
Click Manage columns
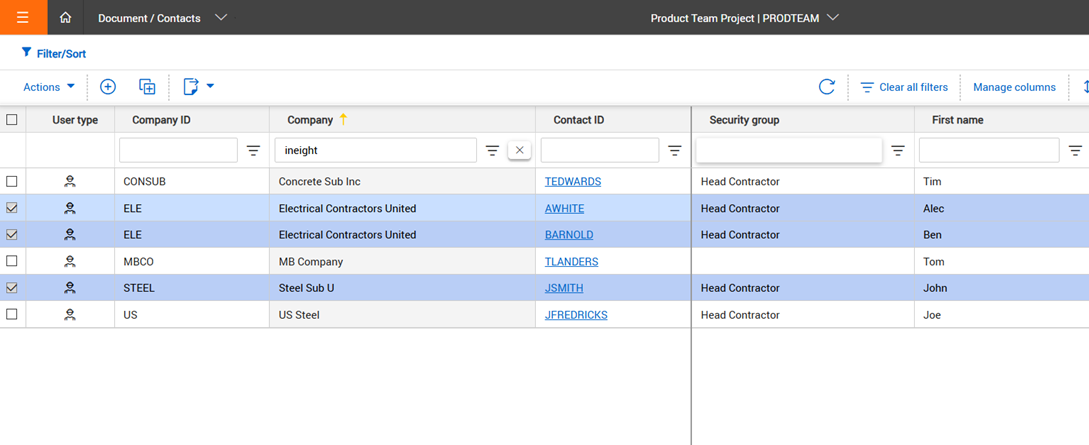click(1014, 87)
